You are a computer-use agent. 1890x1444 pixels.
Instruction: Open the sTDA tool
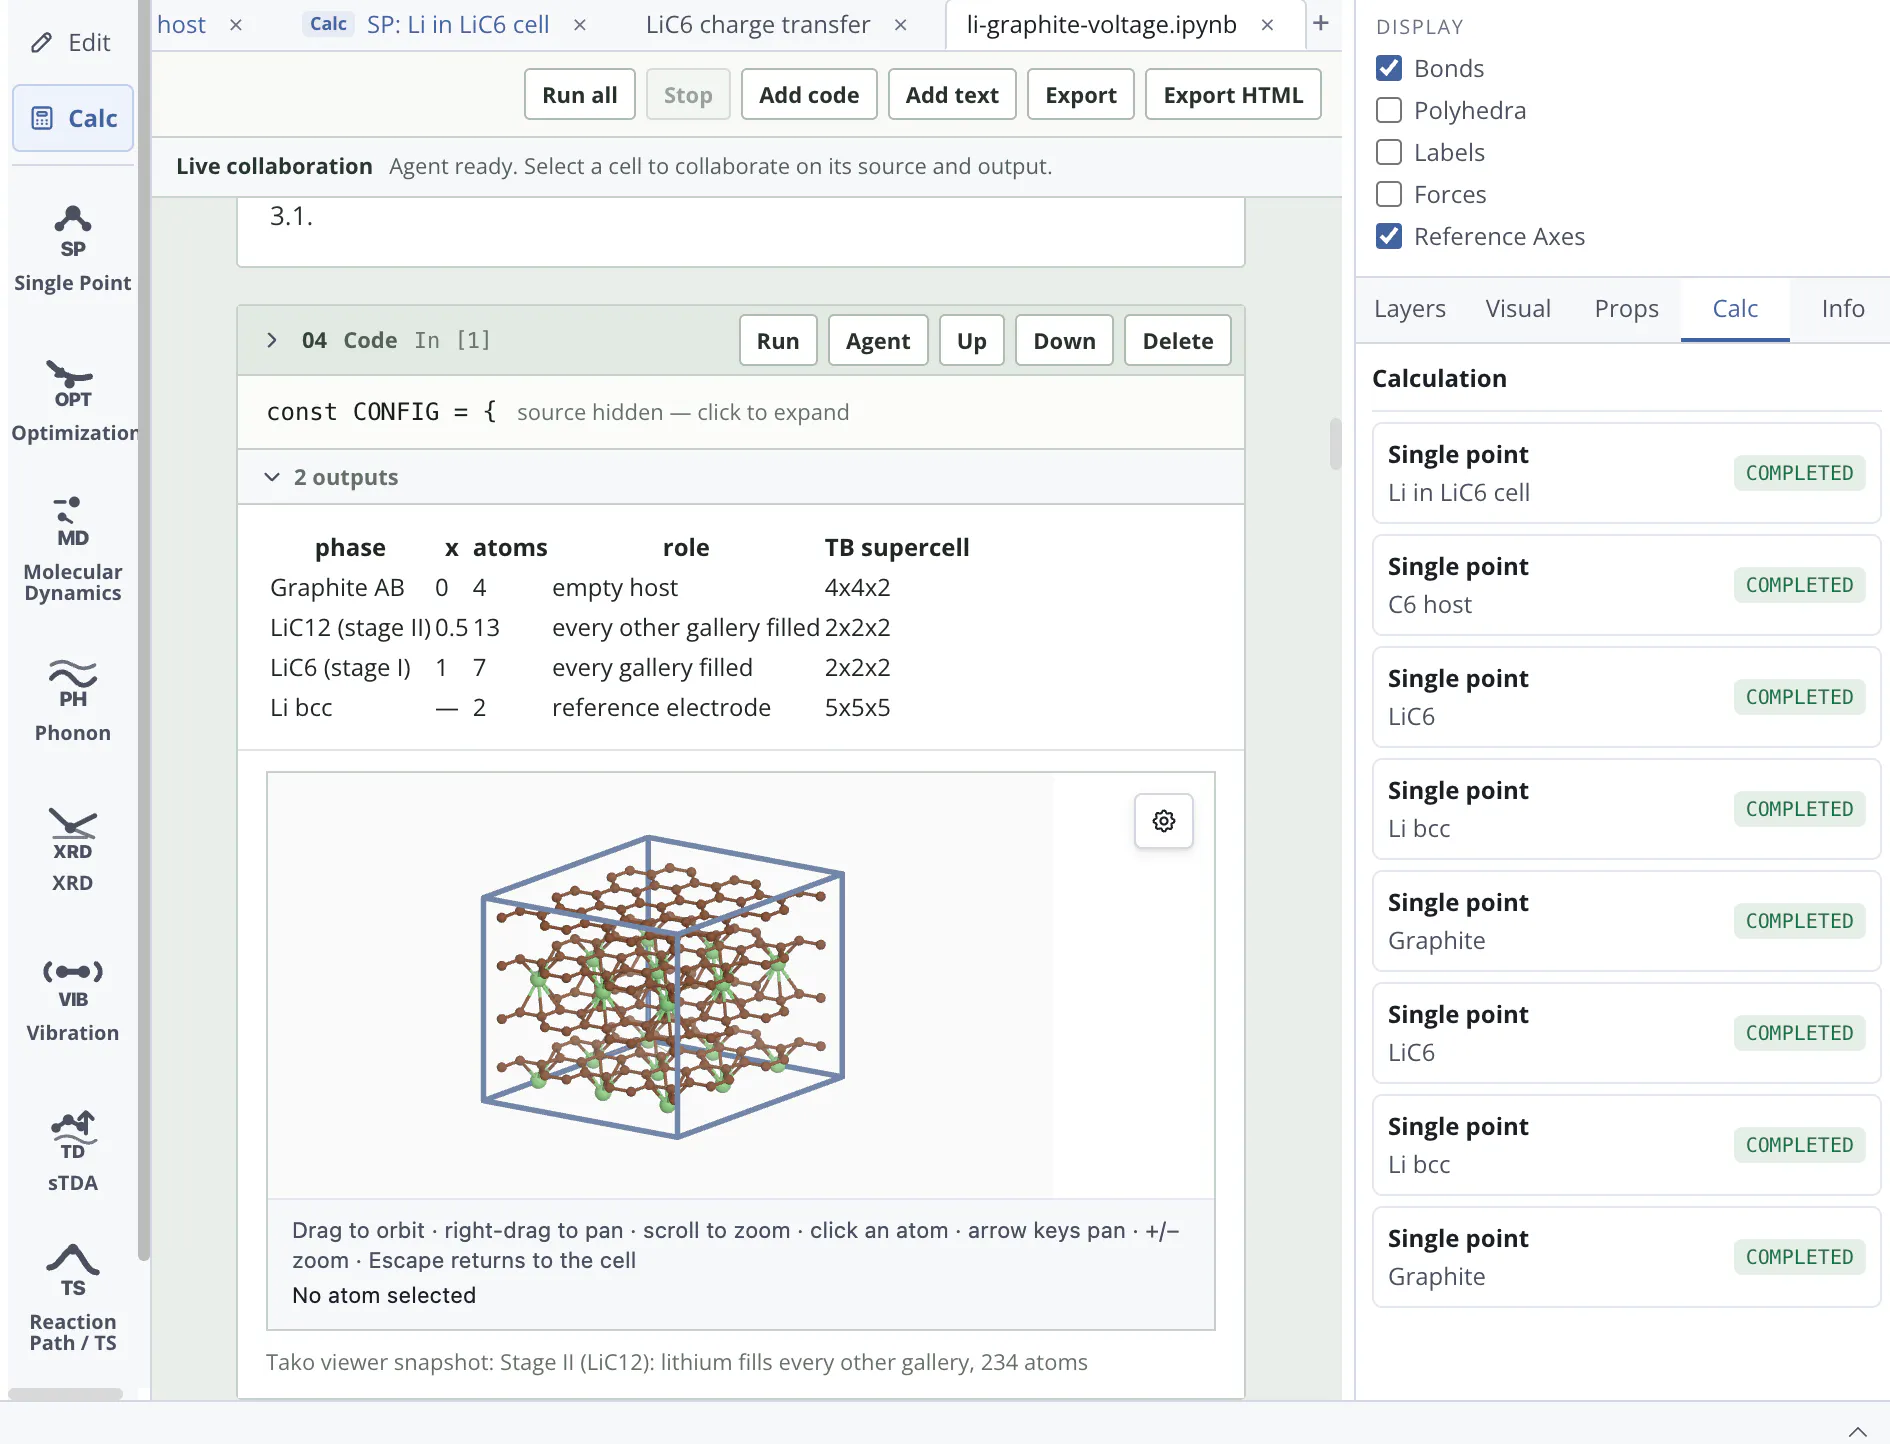[72, 1150]
